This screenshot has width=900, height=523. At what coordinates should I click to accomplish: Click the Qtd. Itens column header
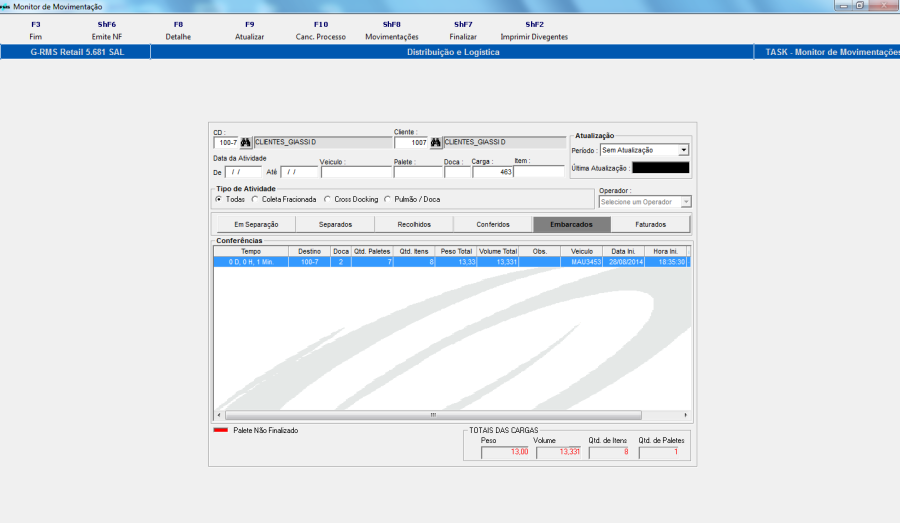[x=414, y=251]
